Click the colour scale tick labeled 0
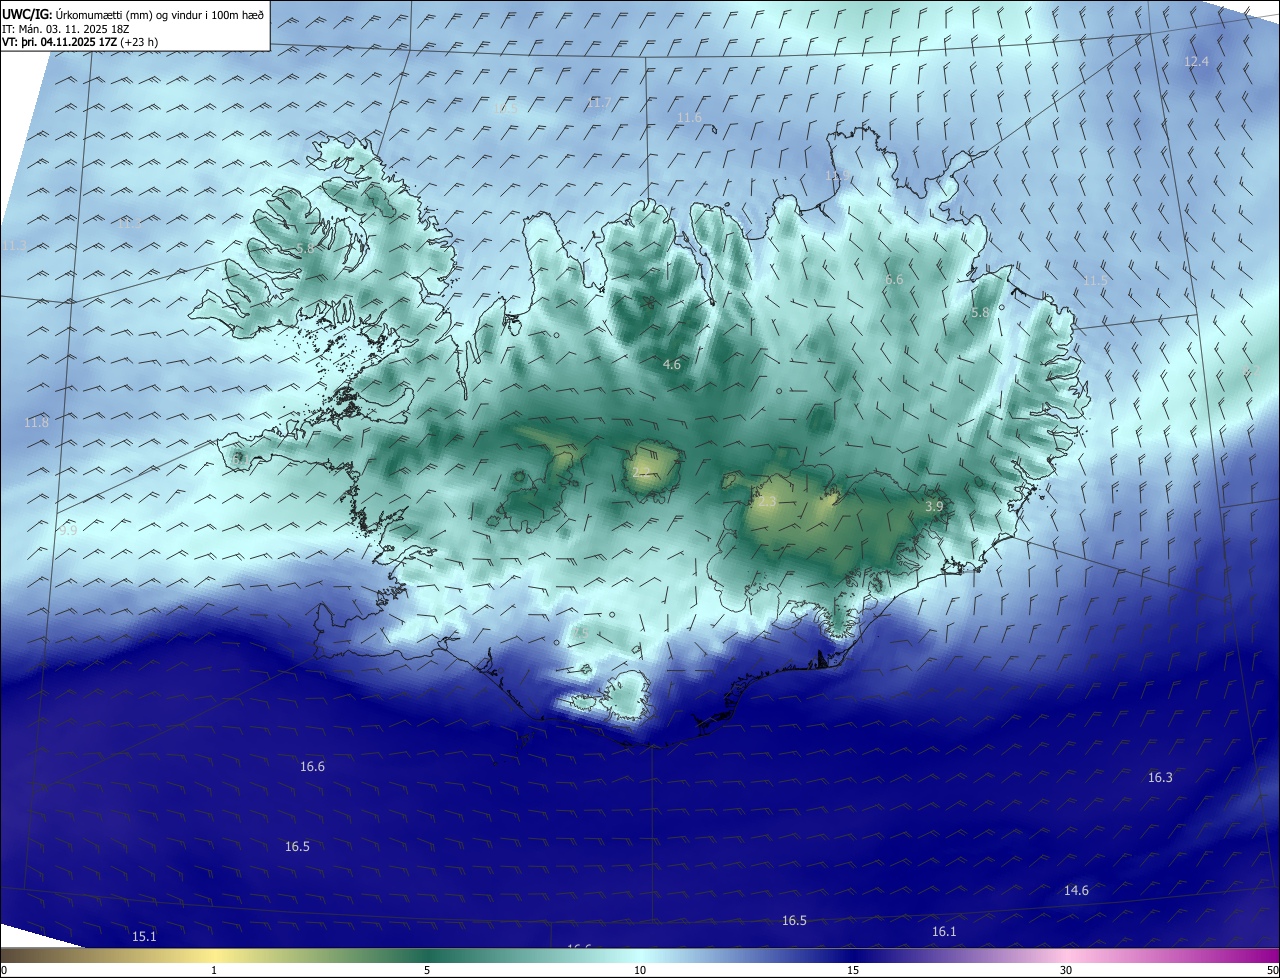This screenshot has width=1280, height=978. click(3, 971)
